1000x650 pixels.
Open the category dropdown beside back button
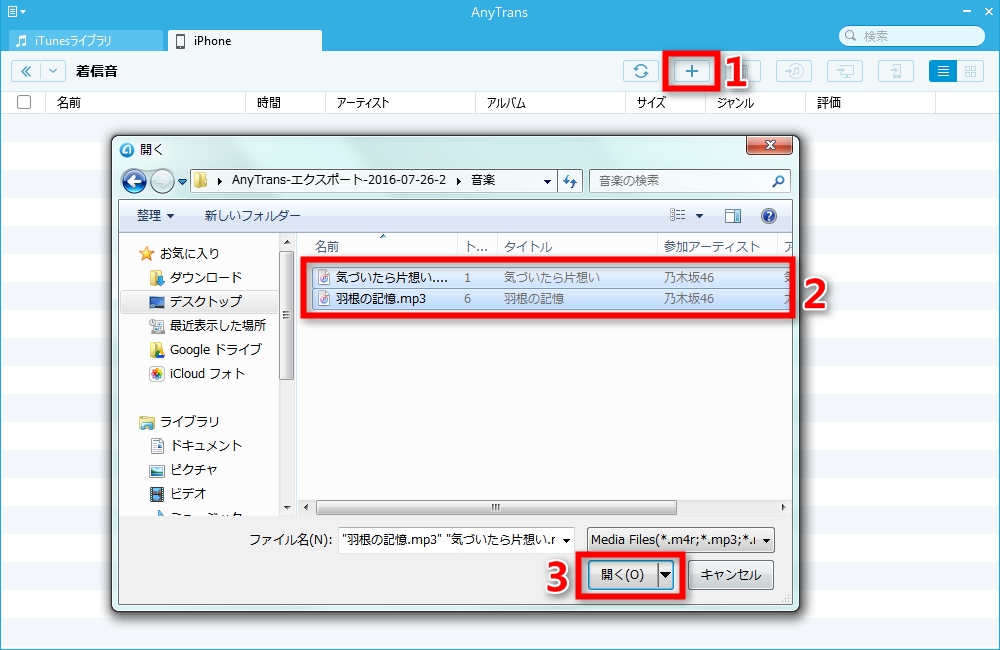point(53,71)
